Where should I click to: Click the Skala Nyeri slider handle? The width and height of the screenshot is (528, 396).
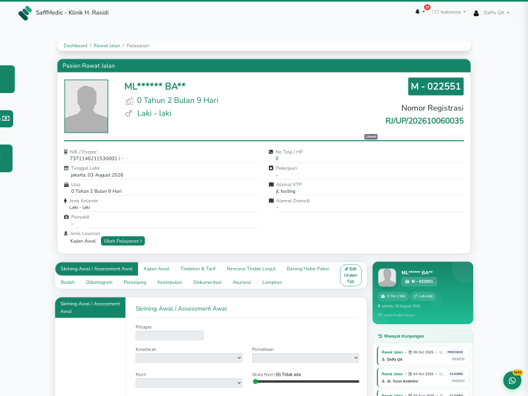(x=255, y=382)
